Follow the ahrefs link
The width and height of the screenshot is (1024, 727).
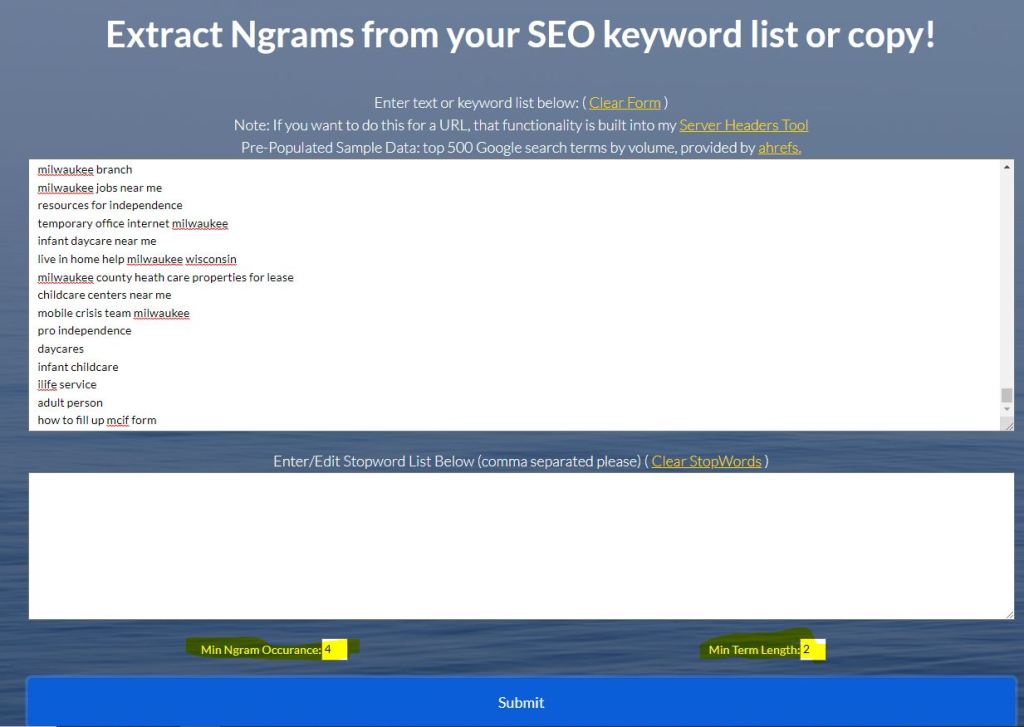779,148
